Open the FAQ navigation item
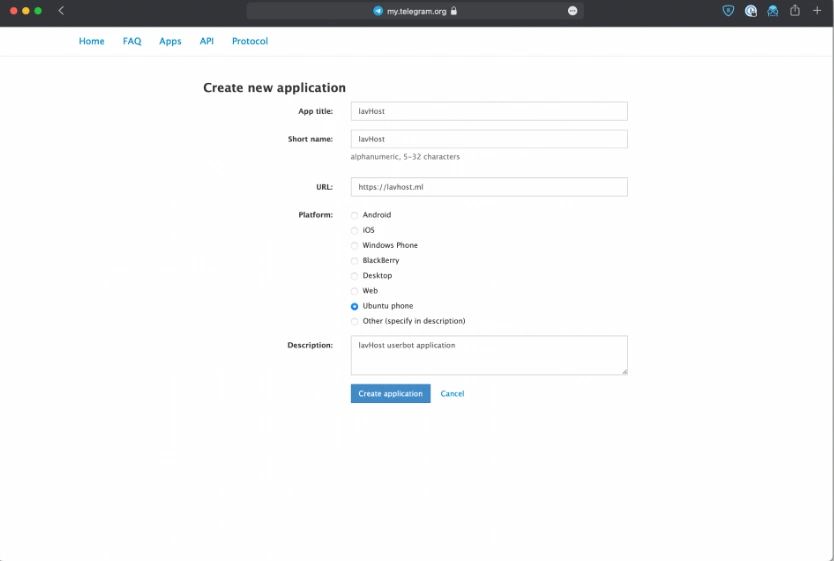 pos(132,41)
